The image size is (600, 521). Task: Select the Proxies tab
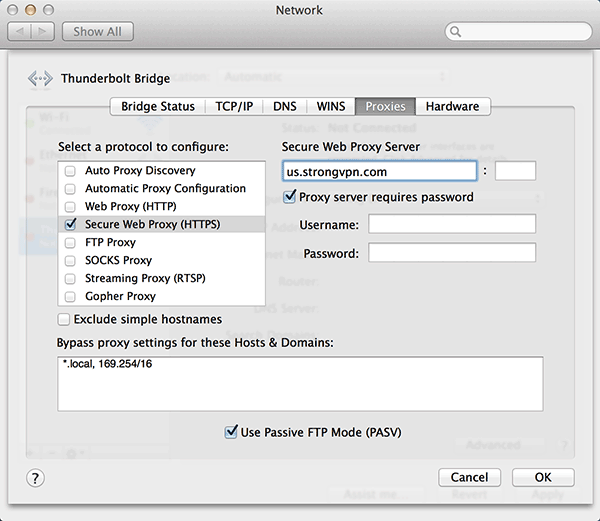tap(385, 106)
